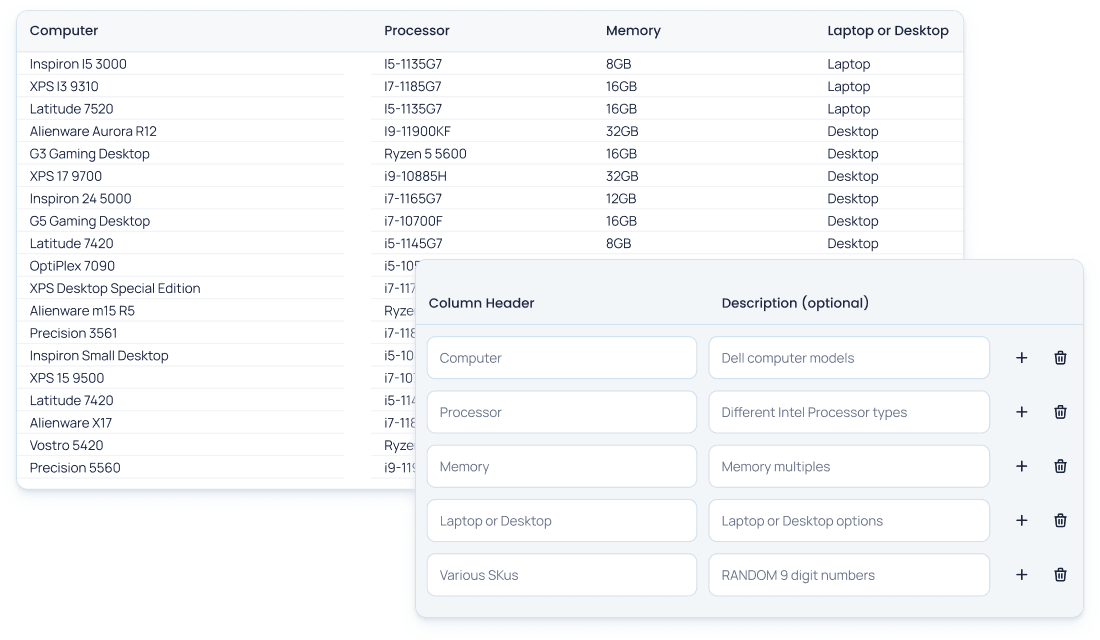Select the 'Vostro 5420' cell
The width and height of the screenshot is (1100, 640).
click(x=67, y=446)
